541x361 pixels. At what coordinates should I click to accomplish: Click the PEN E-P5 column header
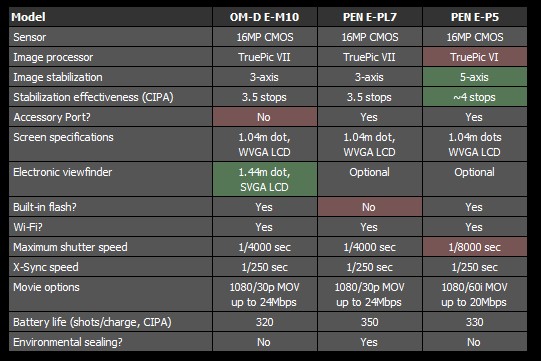tap(475, 17)
